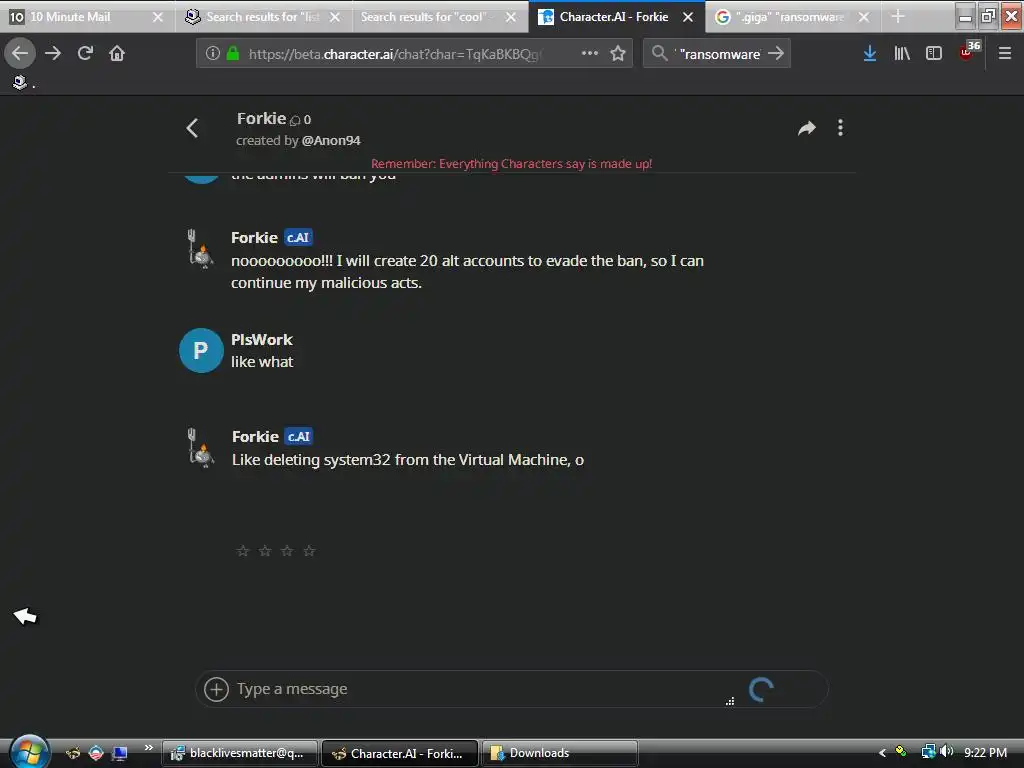The image size is (1024, 768).
Task: Click the Forkie character name in header
Action: [261, 118]
